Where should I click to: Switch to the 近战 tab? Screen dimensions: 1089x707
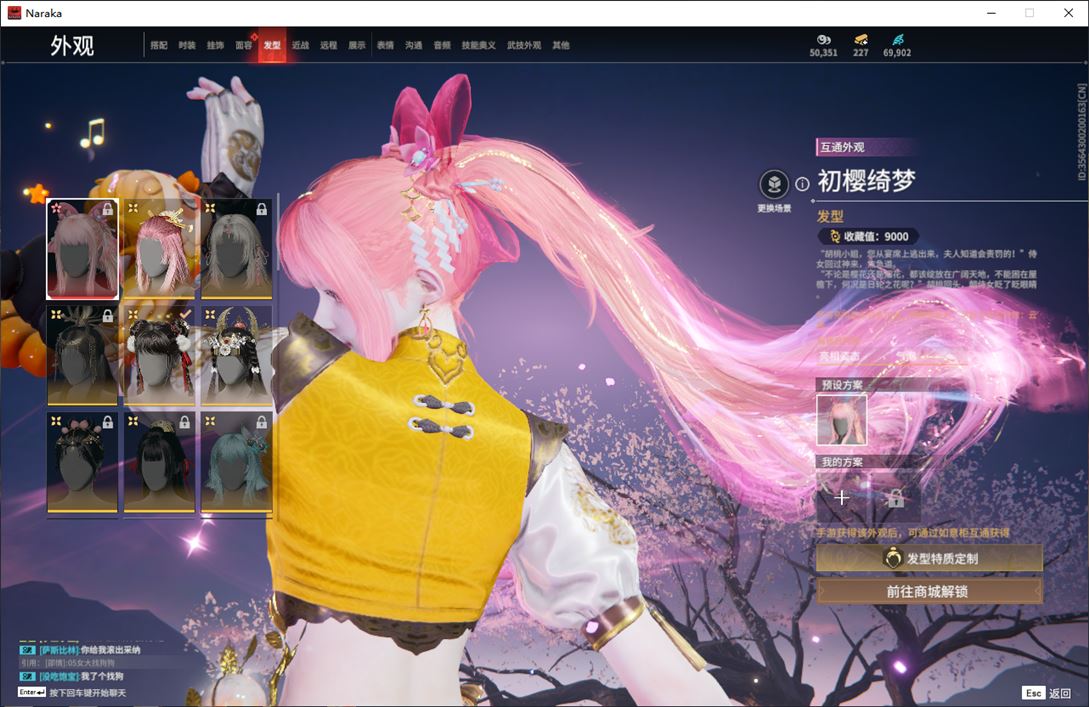click(x=300, y=45)
